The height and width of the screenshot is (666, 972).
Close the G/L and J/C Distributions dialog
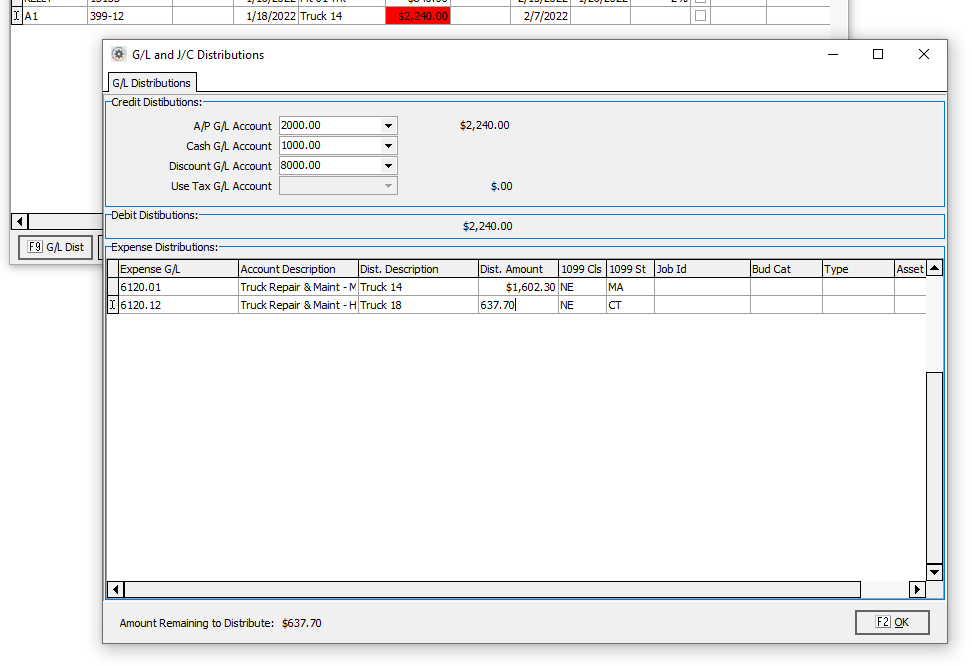[x=923, y=55]
